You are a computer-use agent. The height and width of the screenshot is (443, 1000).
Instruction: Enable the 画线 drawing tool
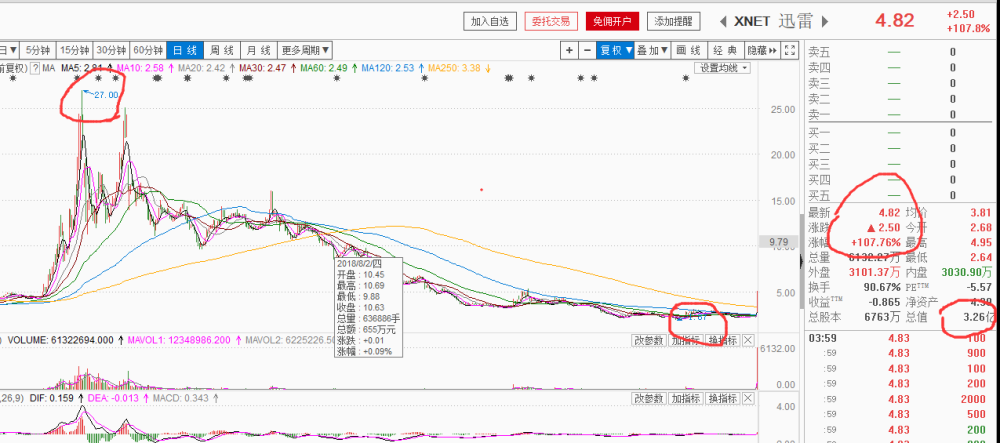tap(688, 50)
